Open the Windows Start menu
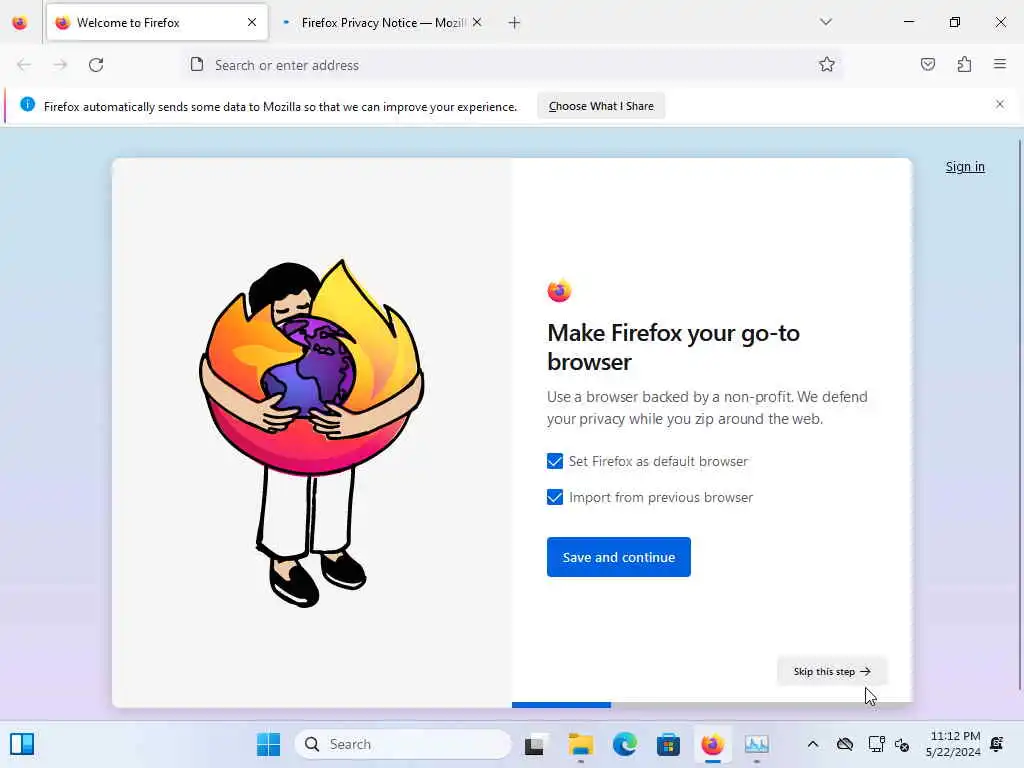The width and height of the screenshot is (1024, 768). [268, 744]
